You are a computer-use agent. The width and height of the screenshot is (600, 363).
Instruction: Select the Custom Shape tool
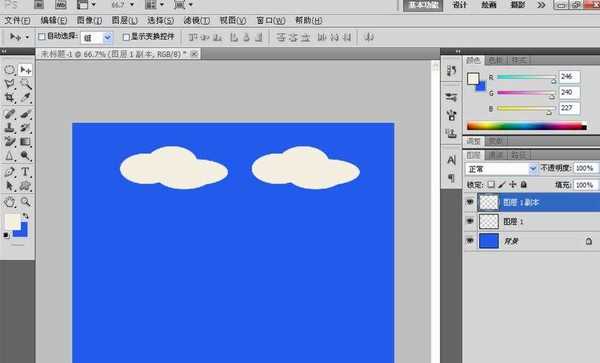click(x=25, y=186)
